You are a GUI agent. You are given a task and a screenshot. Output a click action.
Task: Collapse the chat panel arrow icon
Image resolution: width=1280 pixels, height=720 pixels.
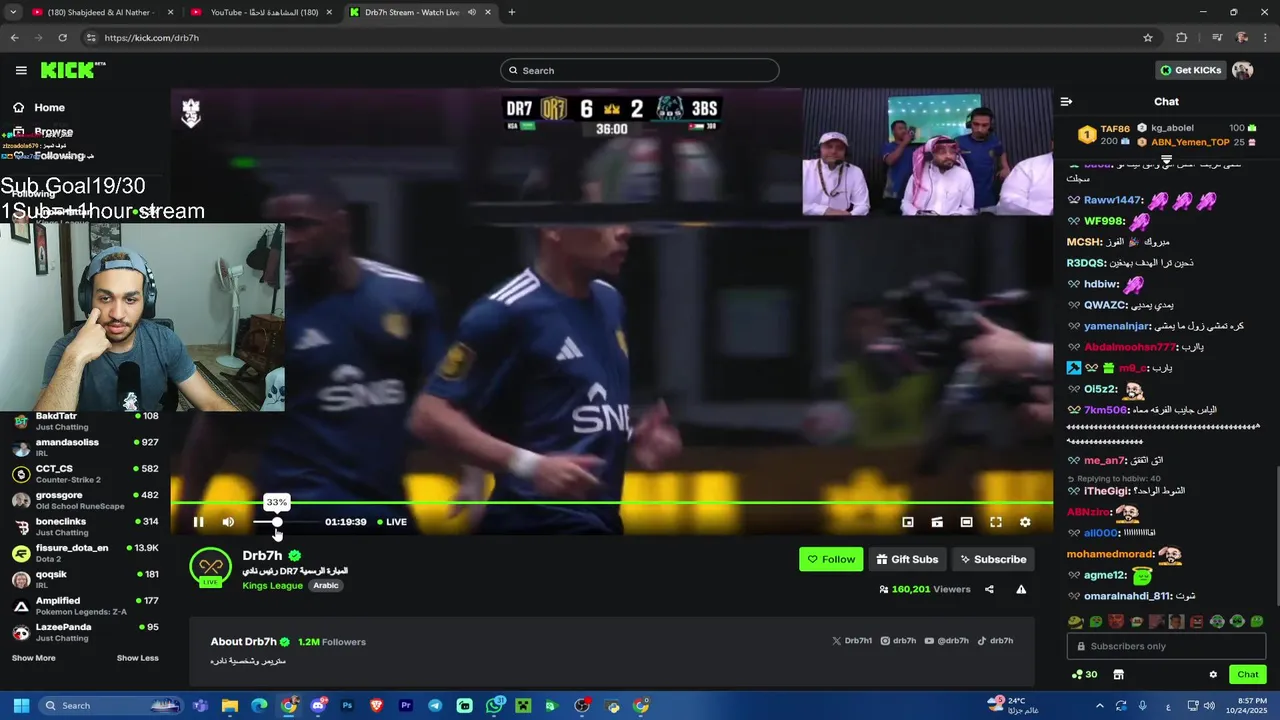point(1066,101)
